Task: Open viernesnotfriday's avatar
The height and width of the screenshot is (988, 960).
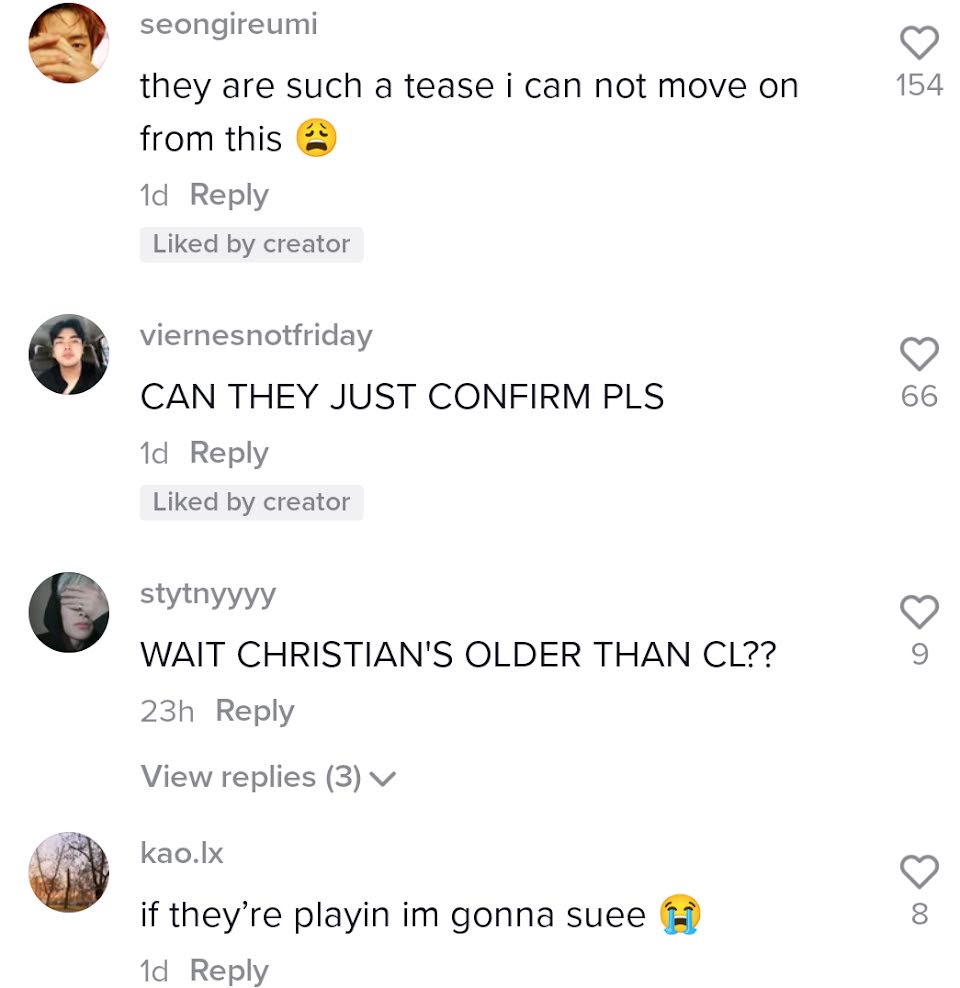Action: tap(69, 354)
